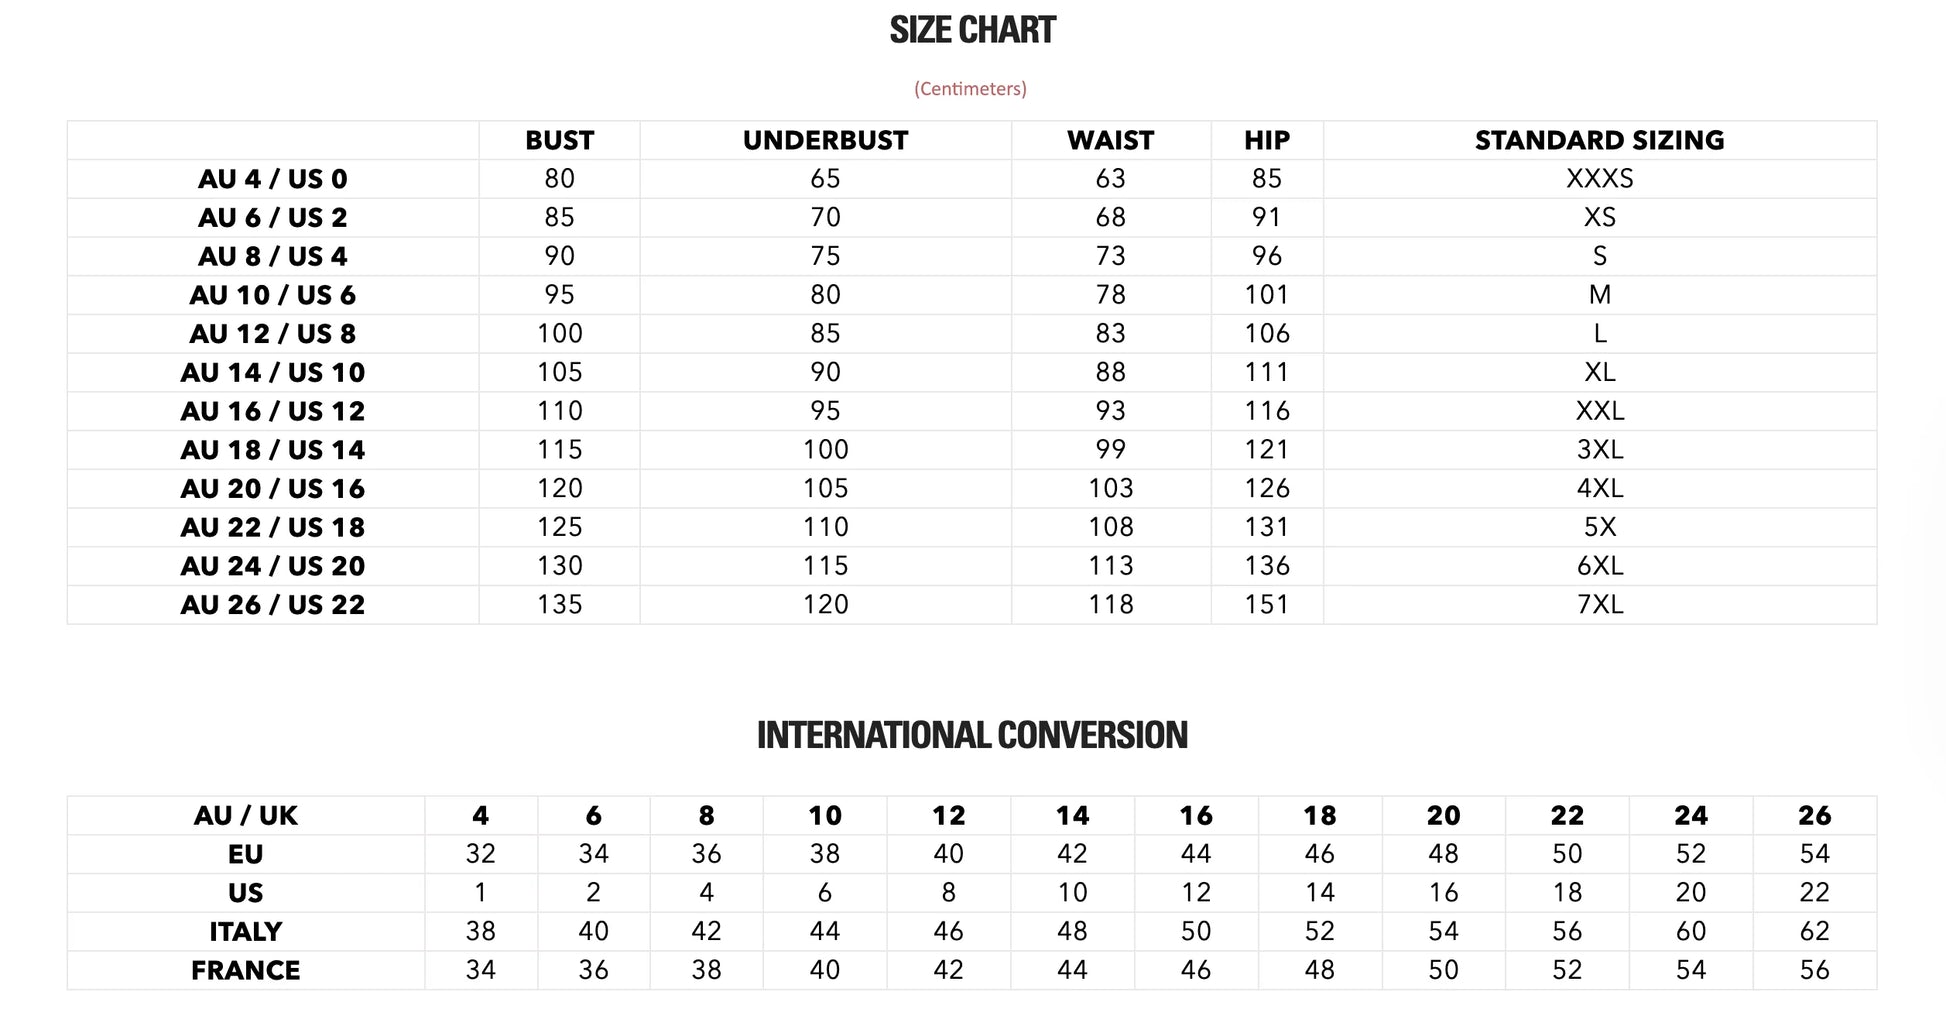
Task: Click the HIP column header
Action: point(1266,141)
